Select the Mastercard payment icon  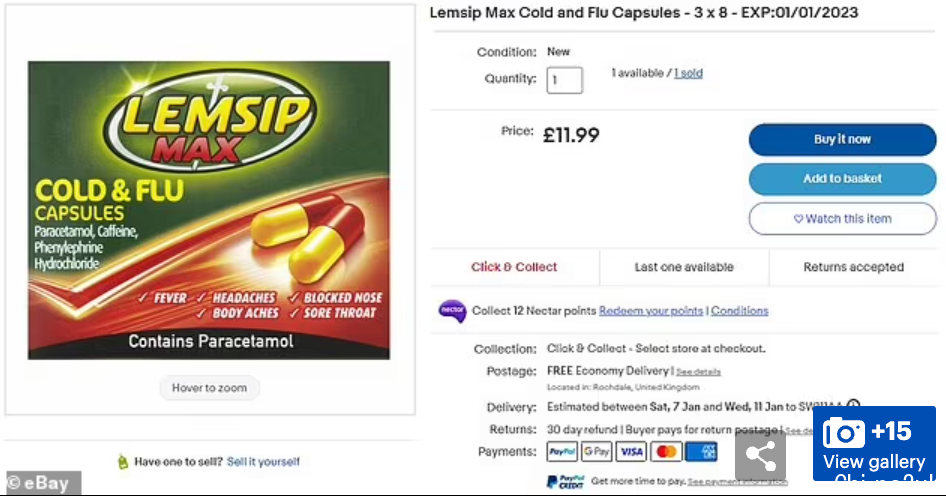[666, 451]
